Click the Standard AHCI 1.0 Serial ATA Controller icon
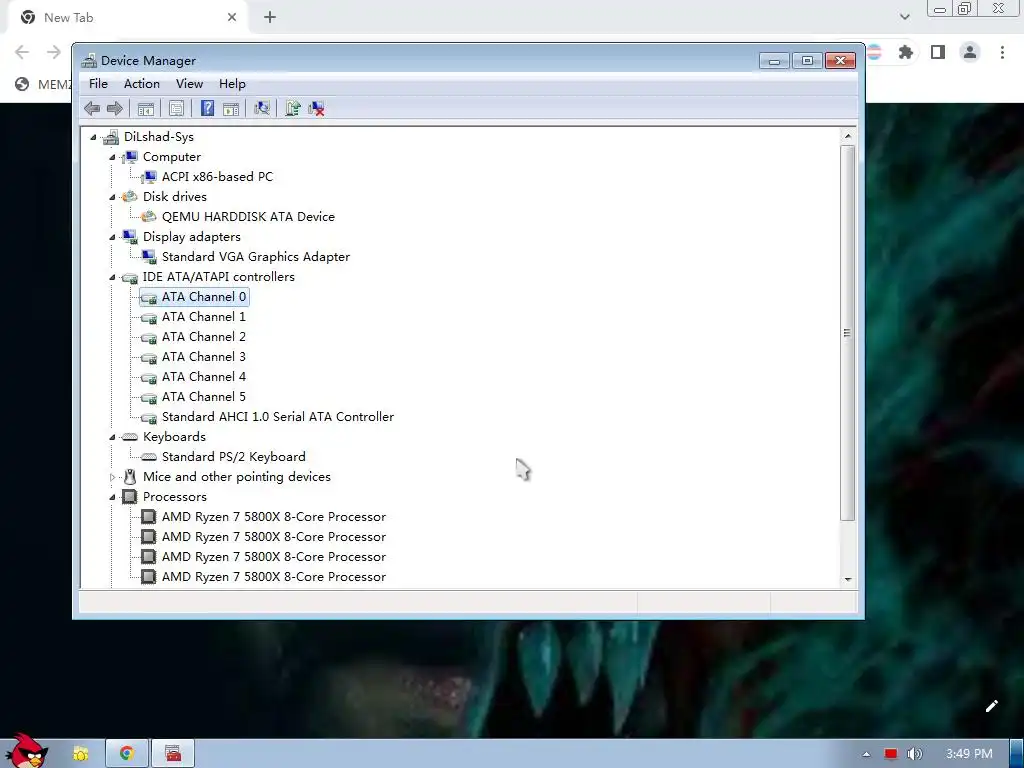 (149, 417)
